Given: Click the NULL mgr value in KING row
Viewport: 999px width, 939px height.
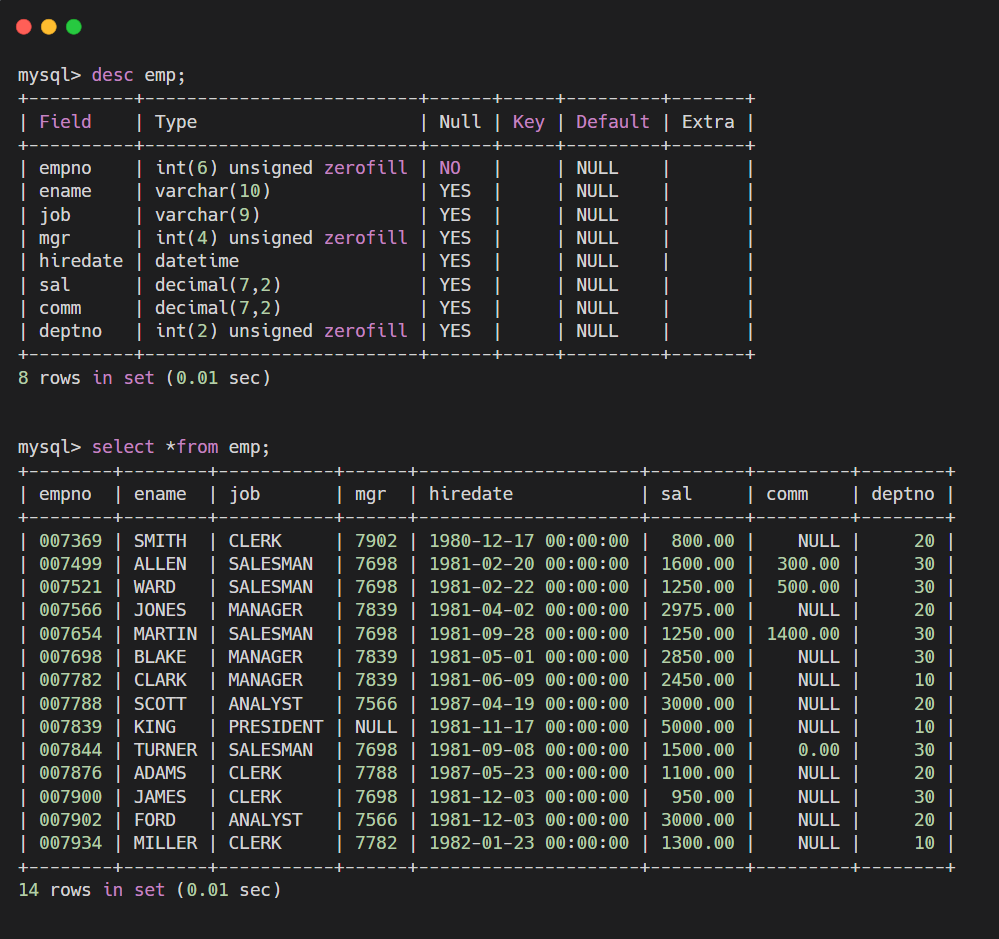Looking at the screenshot, I should (x=376, y=728).
